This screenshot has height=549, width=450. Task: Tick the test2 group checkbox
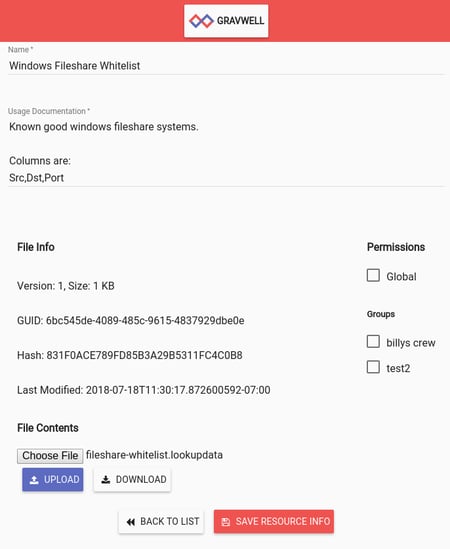(x=373, y=367)
